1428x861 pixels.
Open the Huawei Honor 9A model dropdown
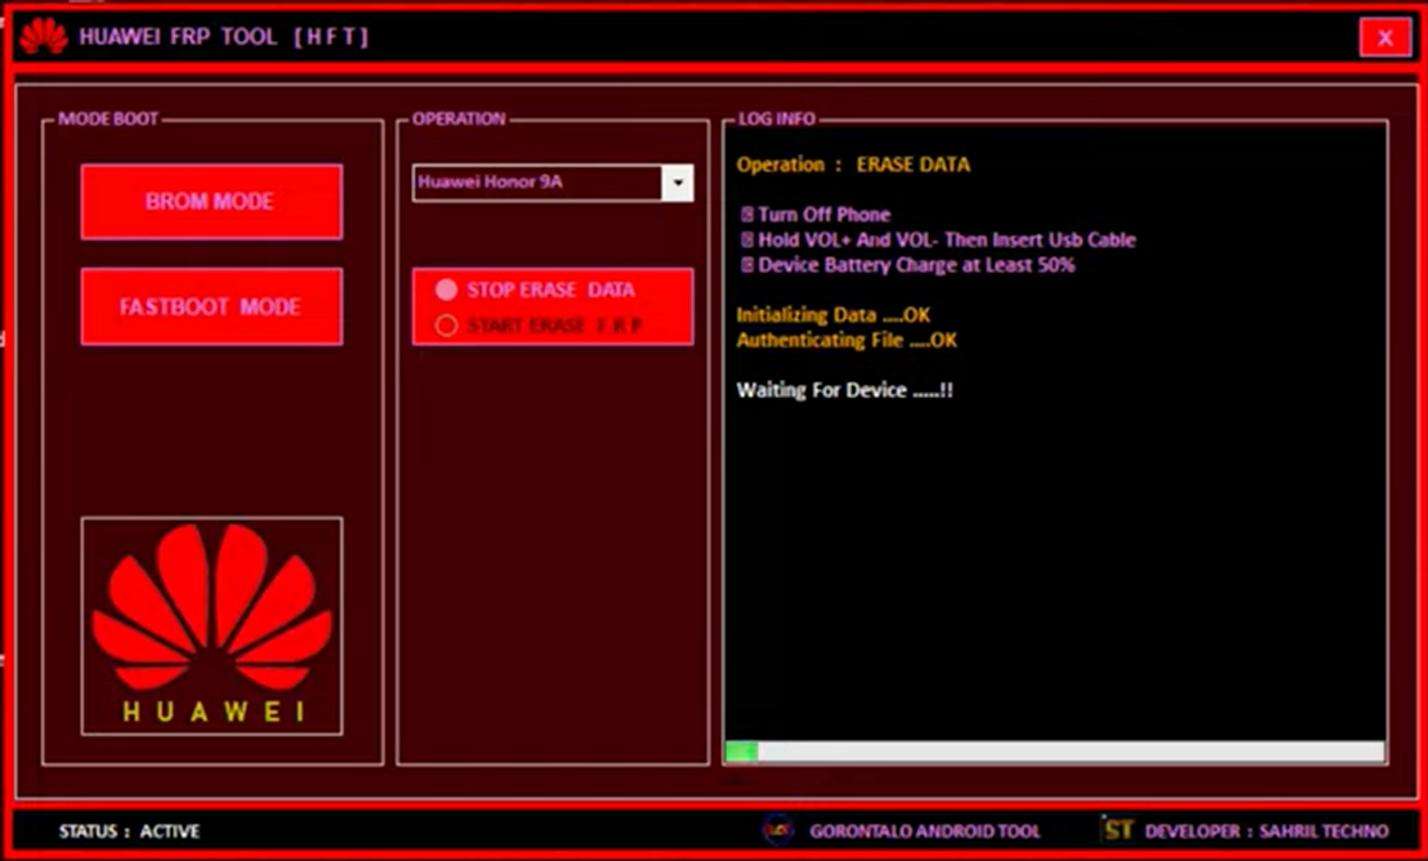pos(552,182)
